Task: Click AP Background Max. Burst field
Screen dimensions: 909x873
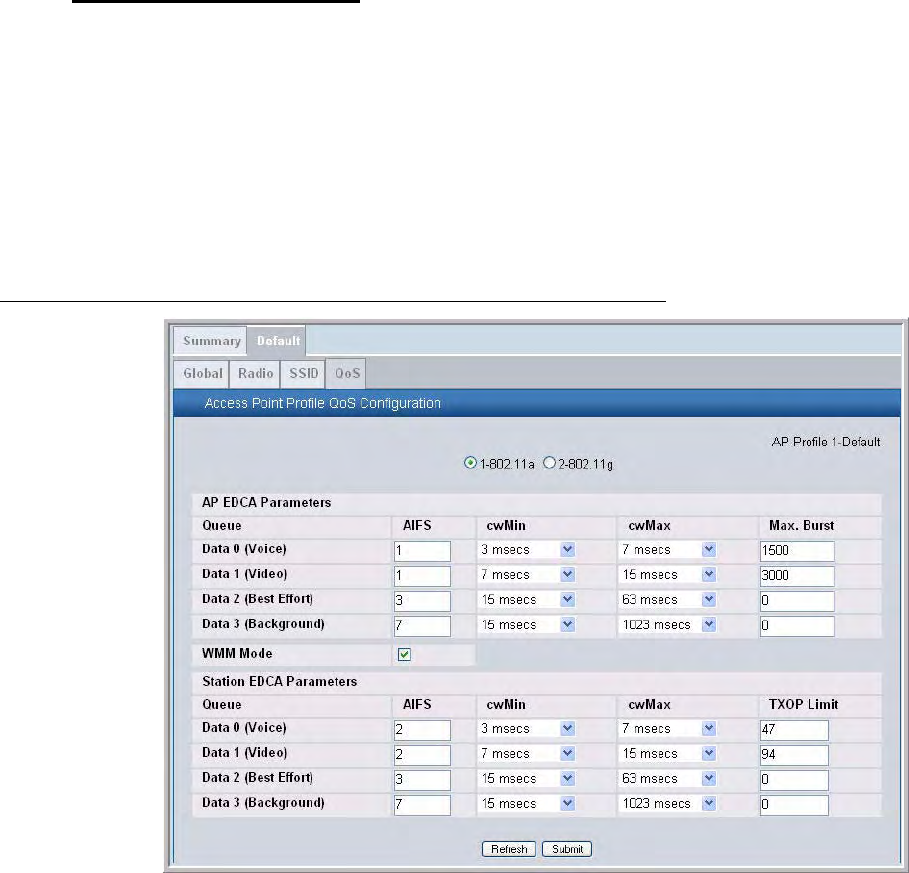Action: pos(797,625)
